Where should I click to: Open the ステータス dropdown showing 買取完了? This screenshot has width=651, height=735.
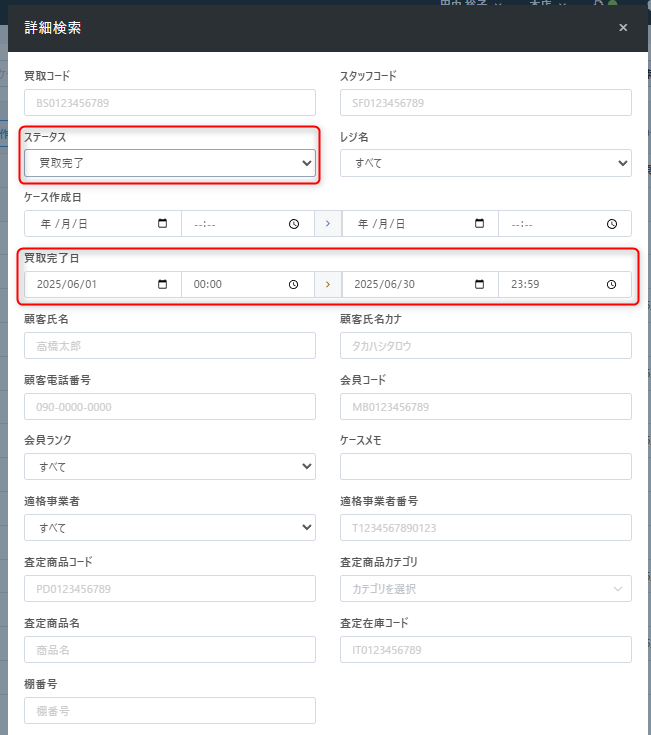click(170, 163)
